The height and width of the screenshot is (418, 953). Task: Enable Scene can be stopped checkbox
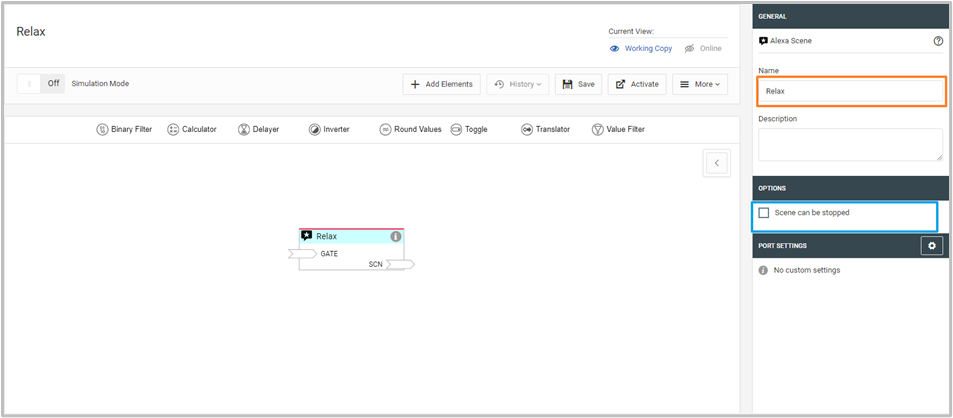pos(764,213)
